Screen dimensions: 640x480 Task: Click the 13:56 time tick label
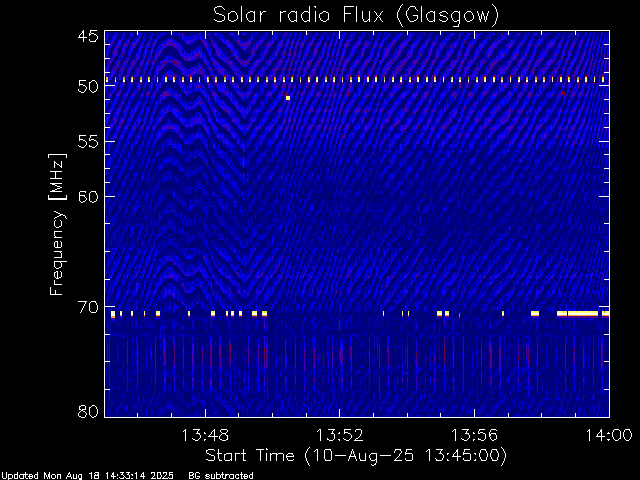(474, 435)
